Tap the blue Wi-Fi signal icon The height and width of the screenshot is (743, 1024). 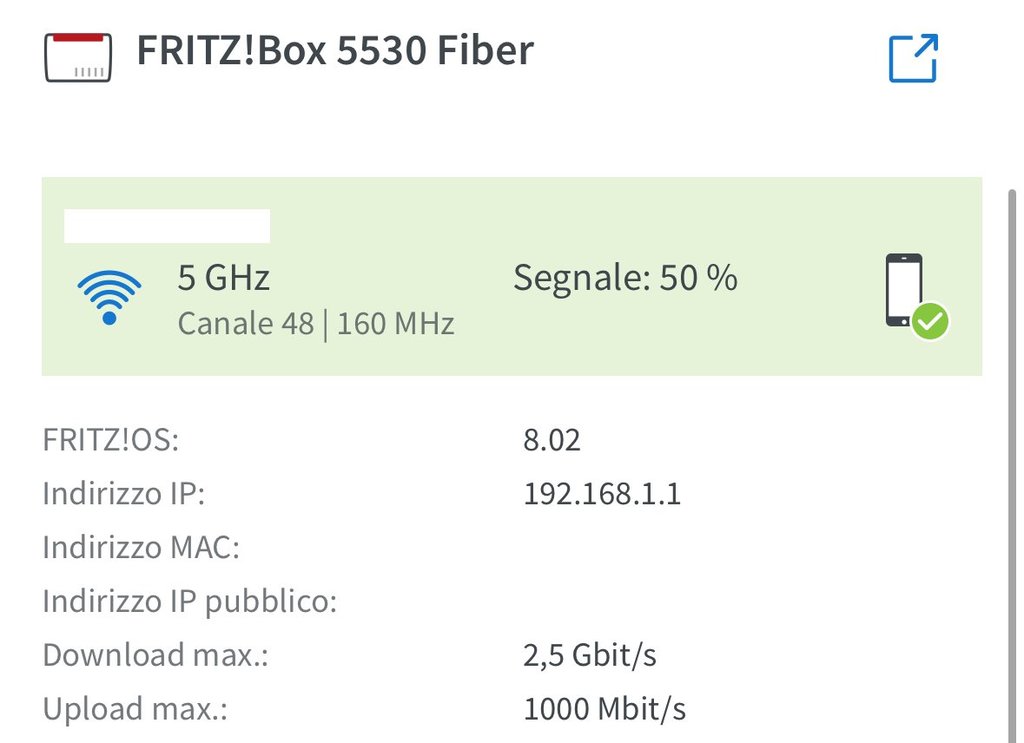click(109, 297)
